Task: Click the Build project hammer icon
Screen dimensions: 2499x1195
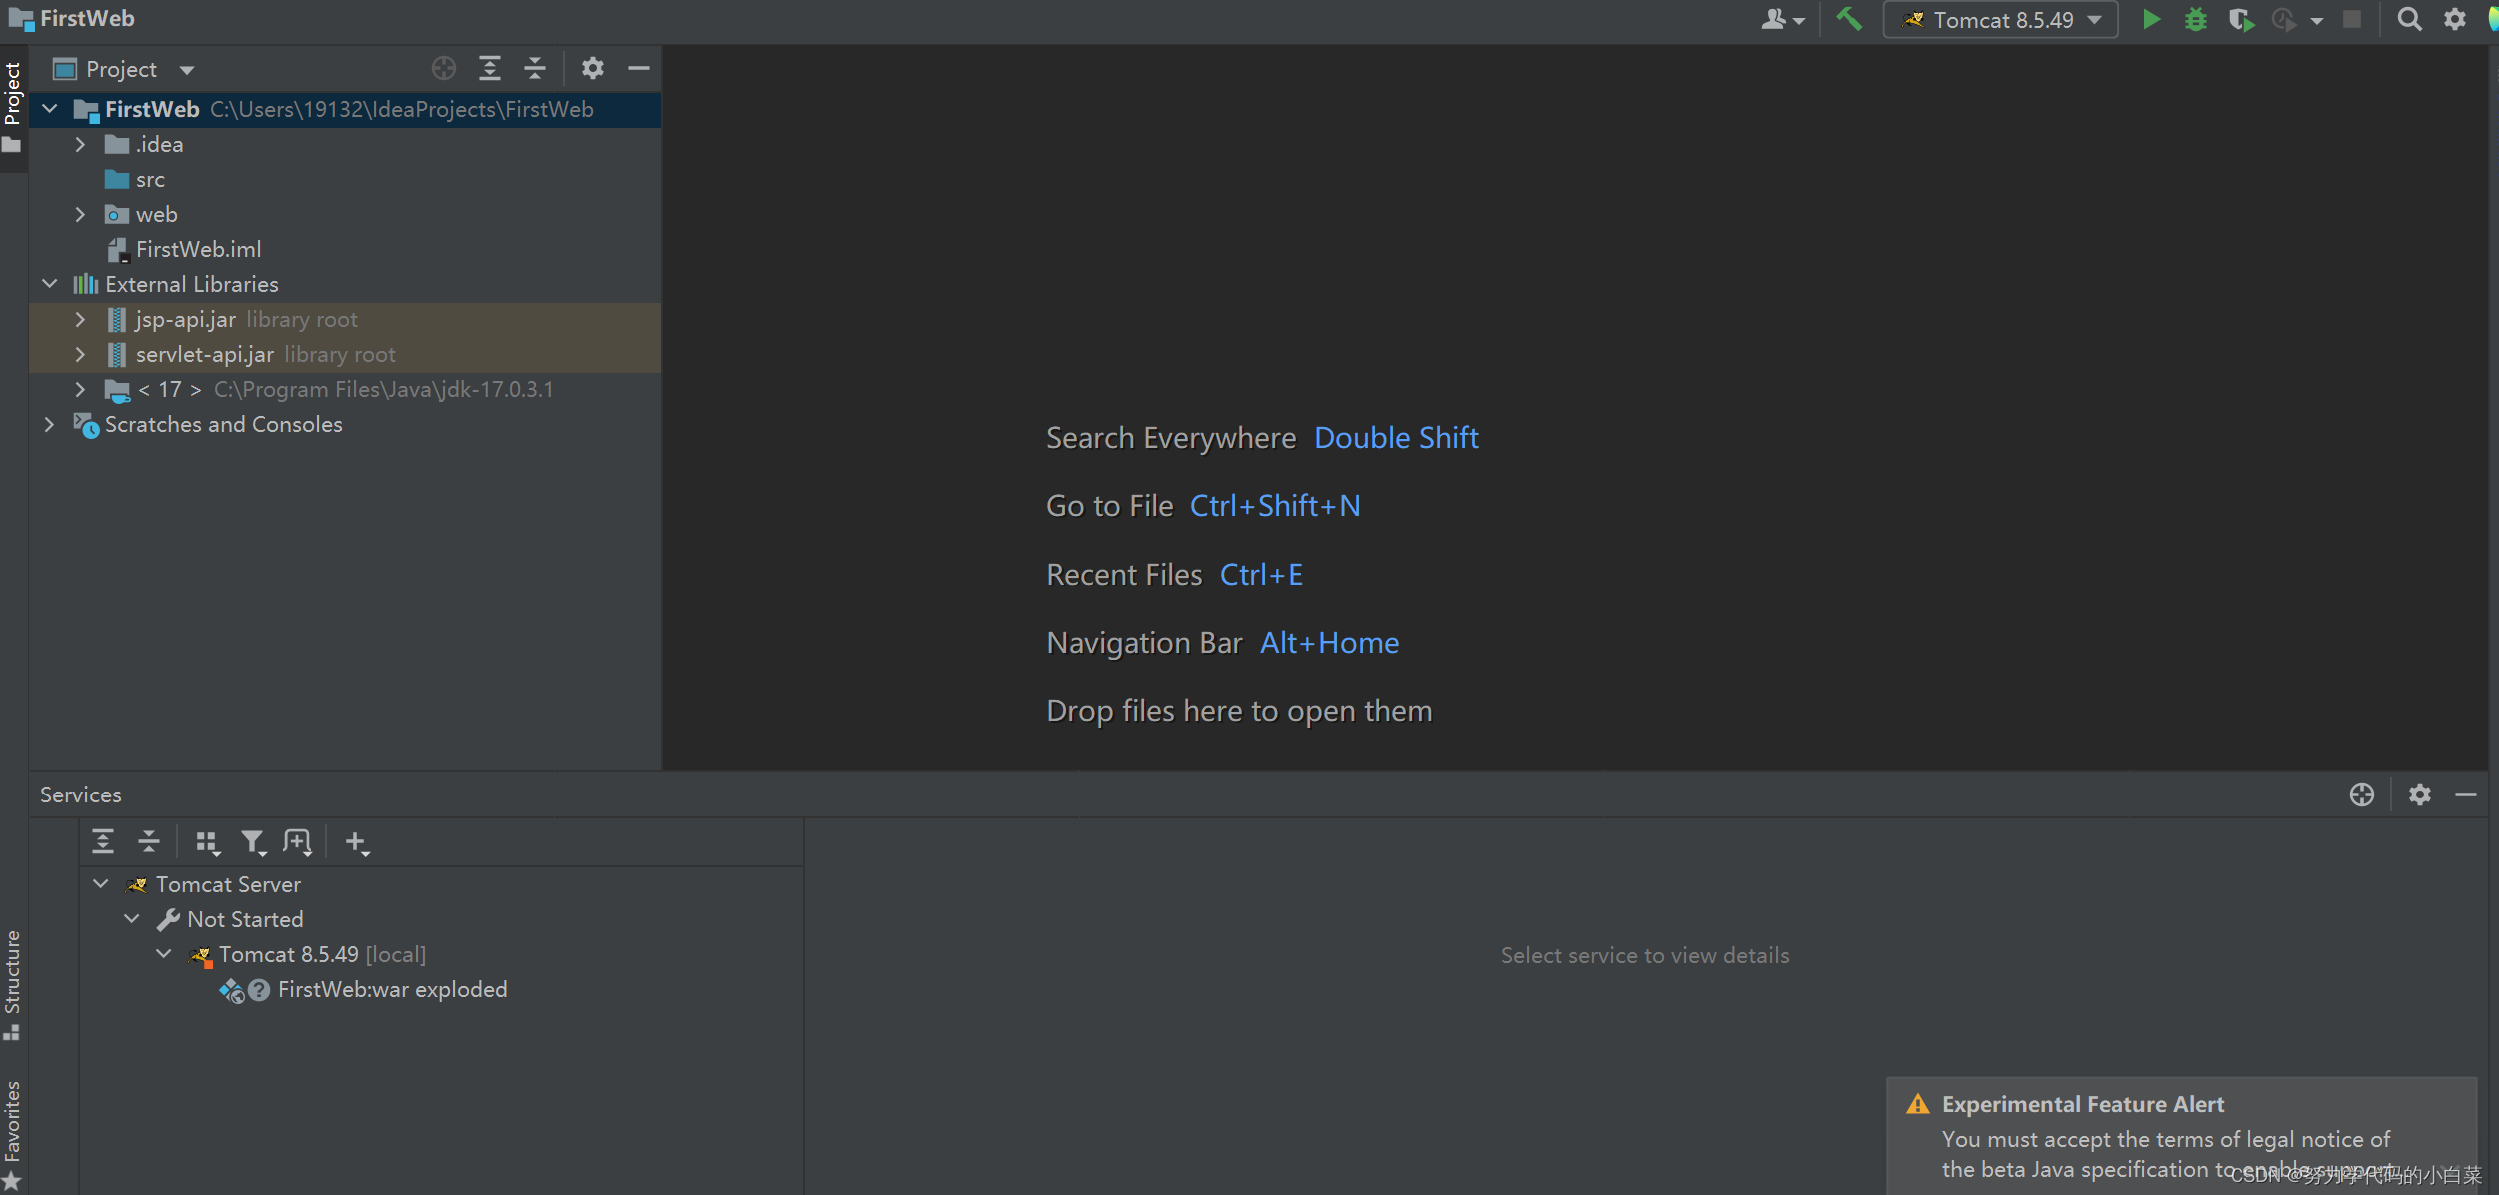Action: pos(1848,20)
